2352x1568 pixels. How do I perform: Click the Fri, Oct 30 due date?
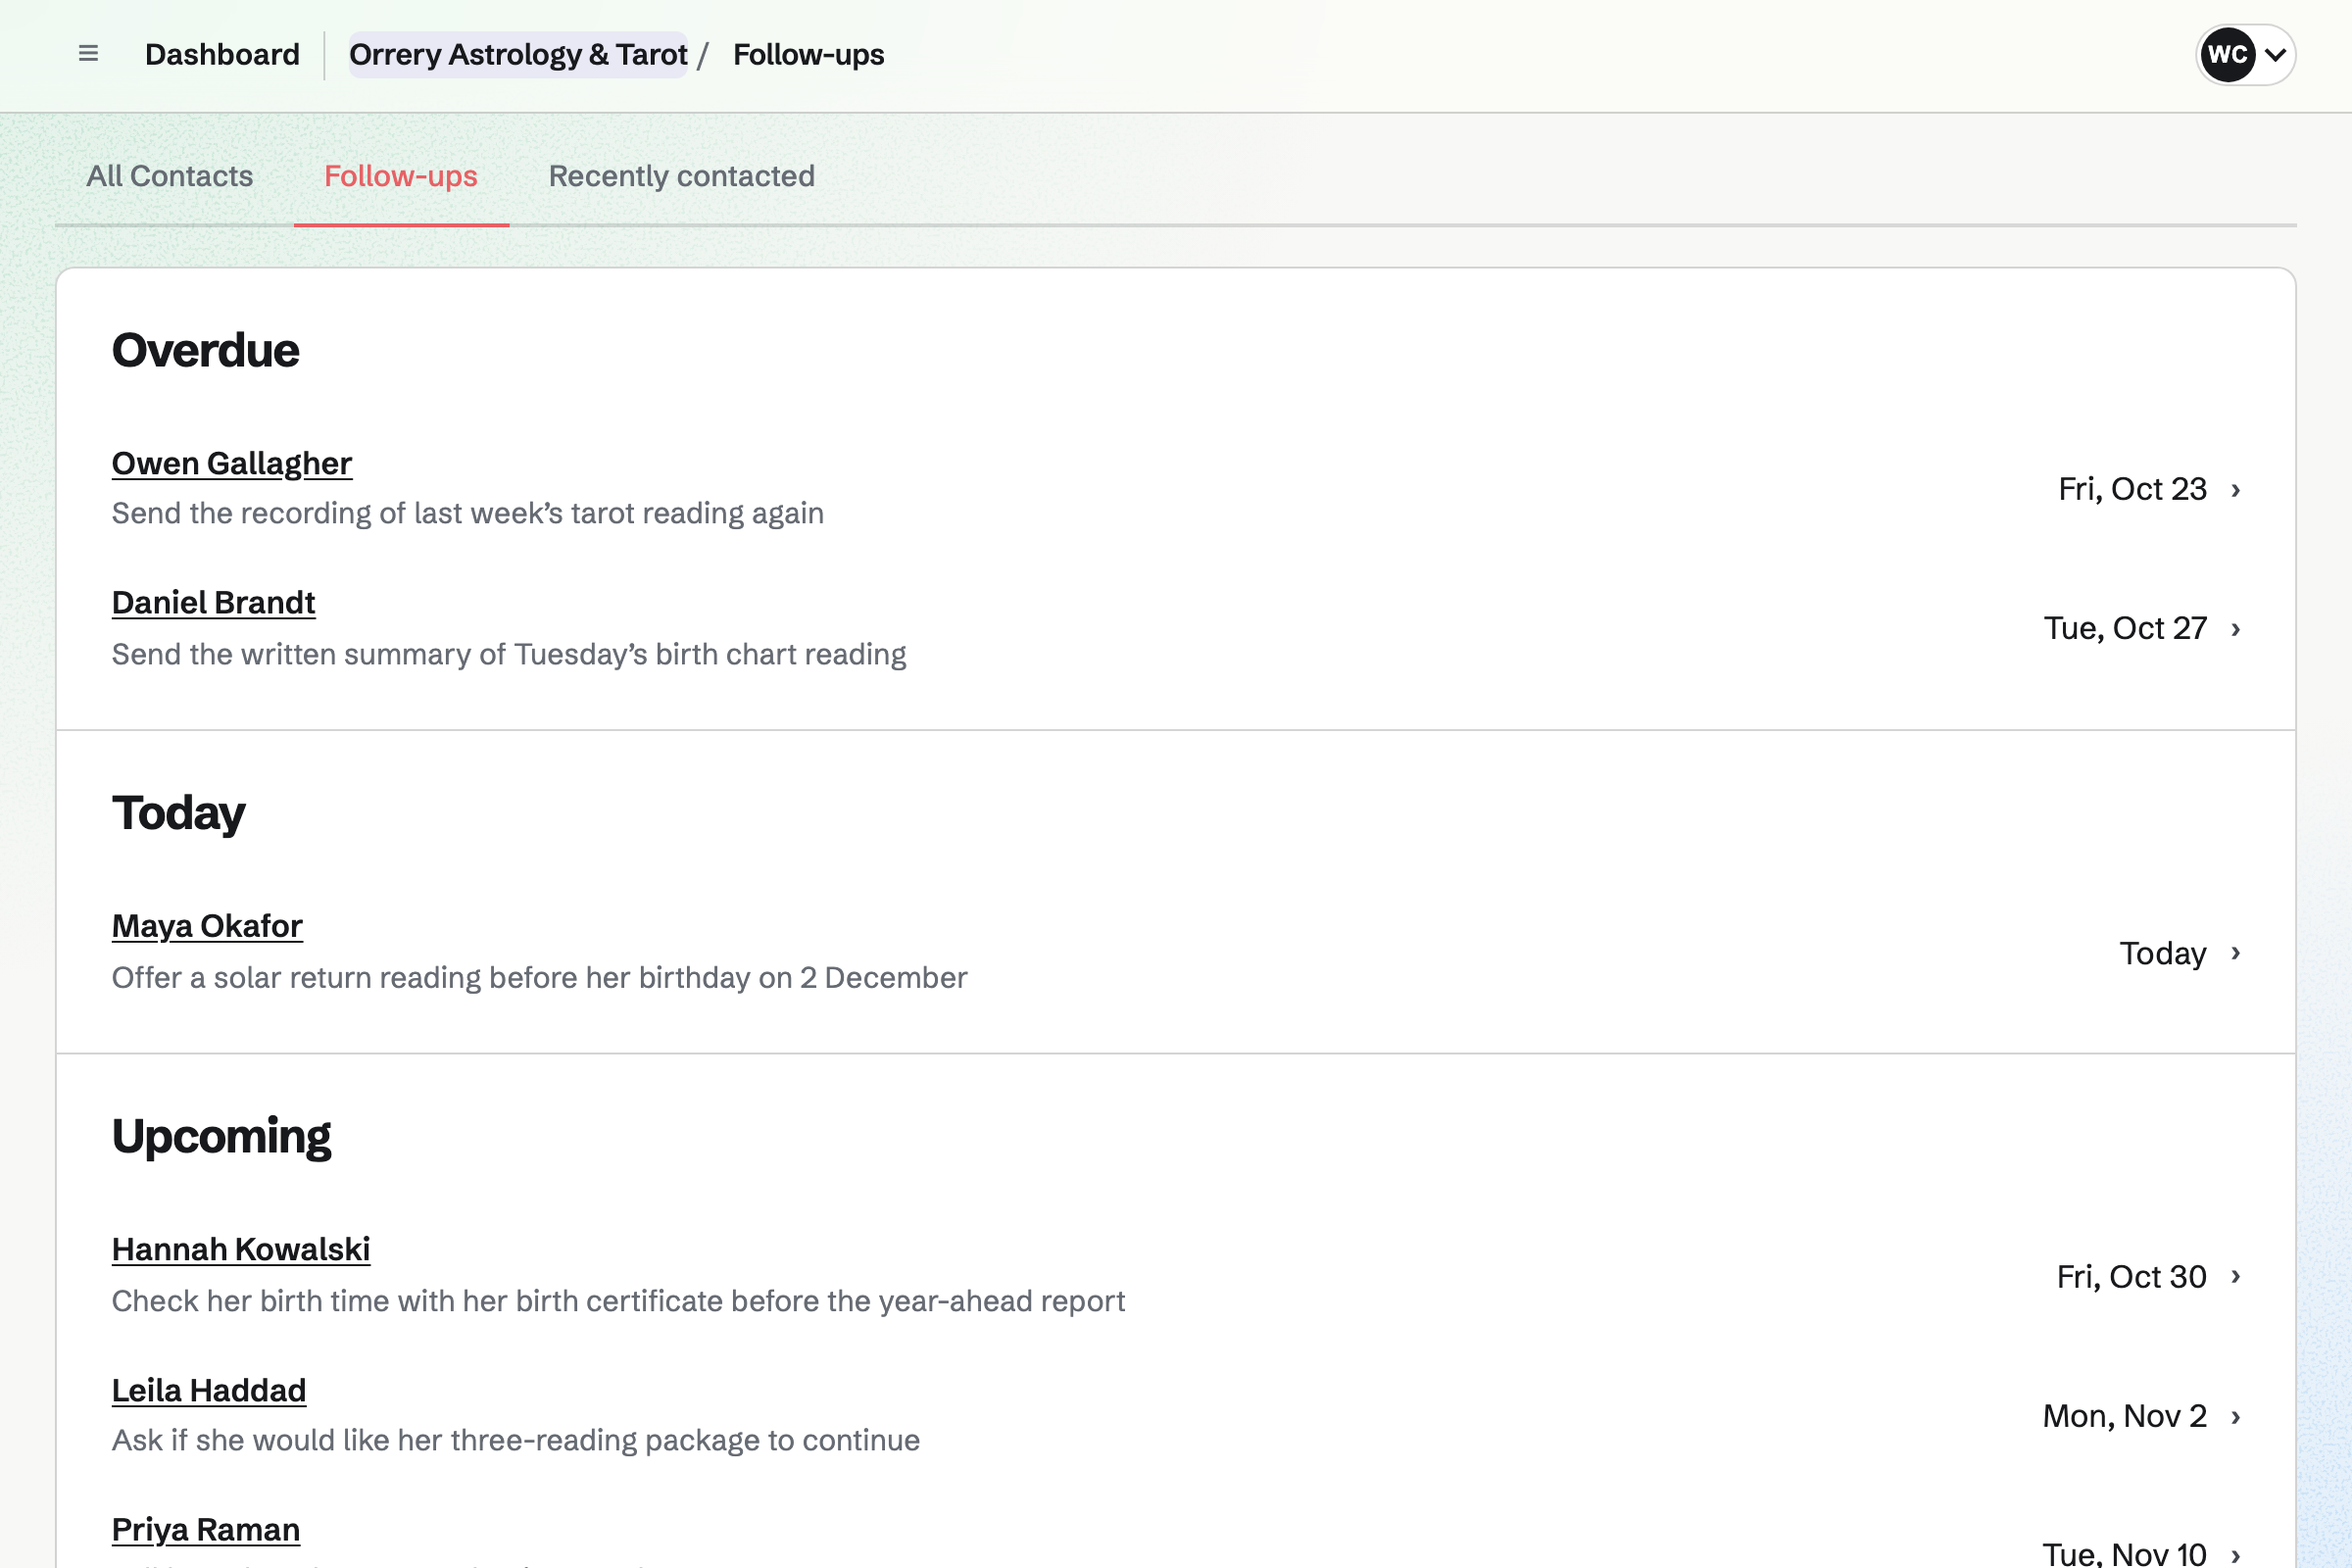pyautogui.click(x=2131, y=1277)
